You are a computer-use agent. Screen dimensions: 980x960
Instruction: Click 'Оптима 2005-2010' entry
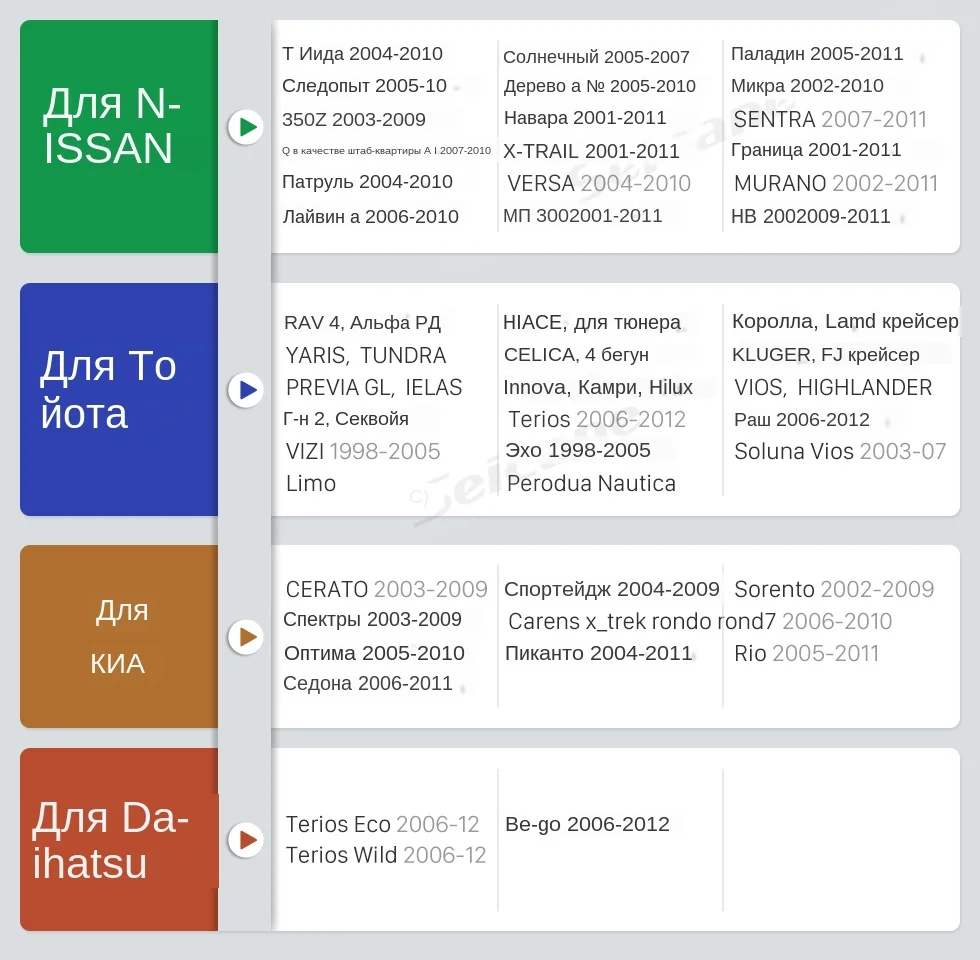click(x=374, y=653)
